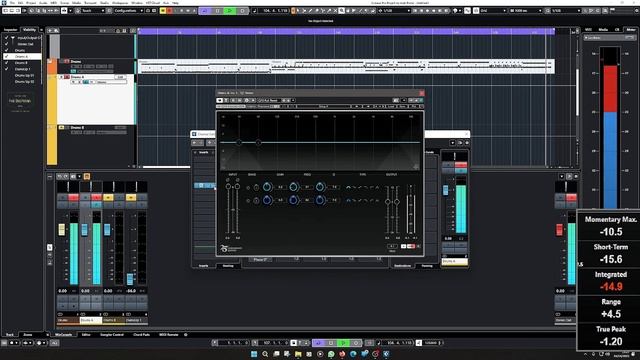Image resolution: width=640 pixels, height=360 pixels.
Task: Open the Touch automation mode dropdown
Action: (x=92, y=11)
